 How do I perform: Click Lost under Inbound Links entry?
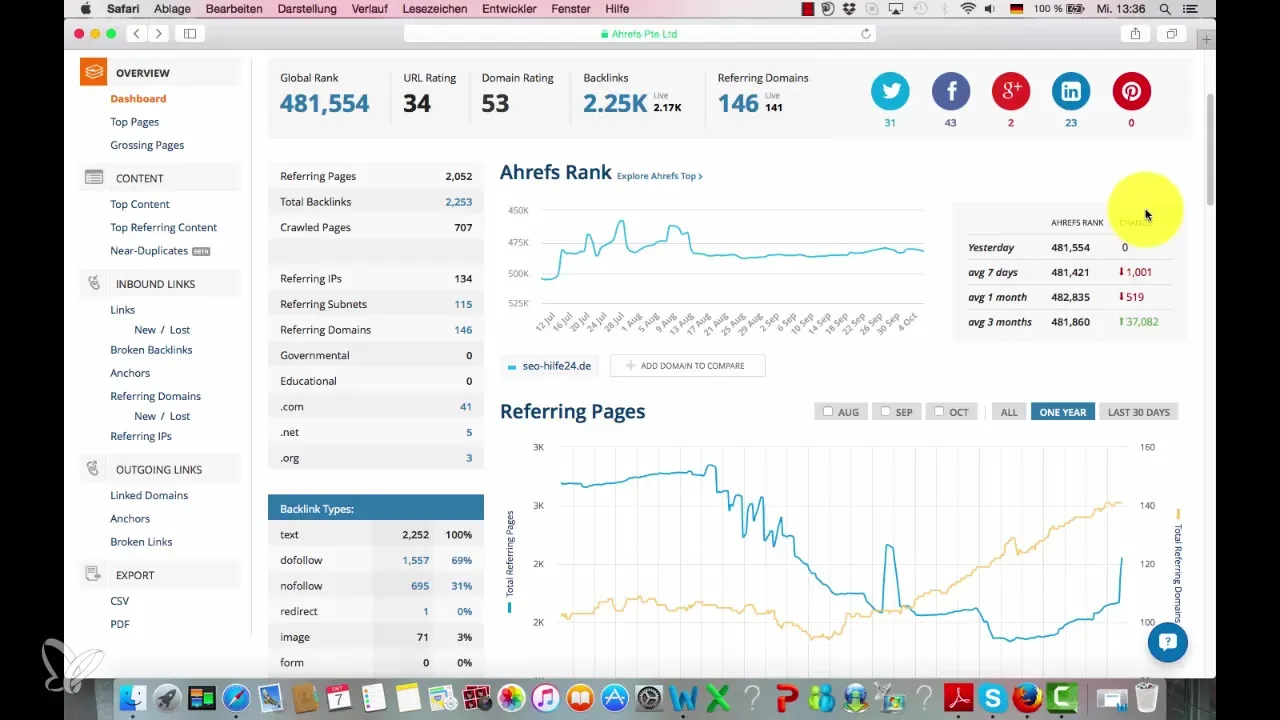[179, 330]
